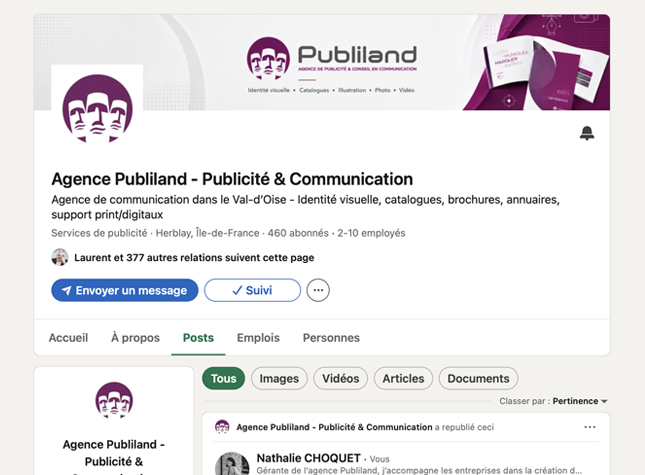The image size is (645, 475).
Task: Click the Publiland logo in sidebar card
Action: (114, 400)
